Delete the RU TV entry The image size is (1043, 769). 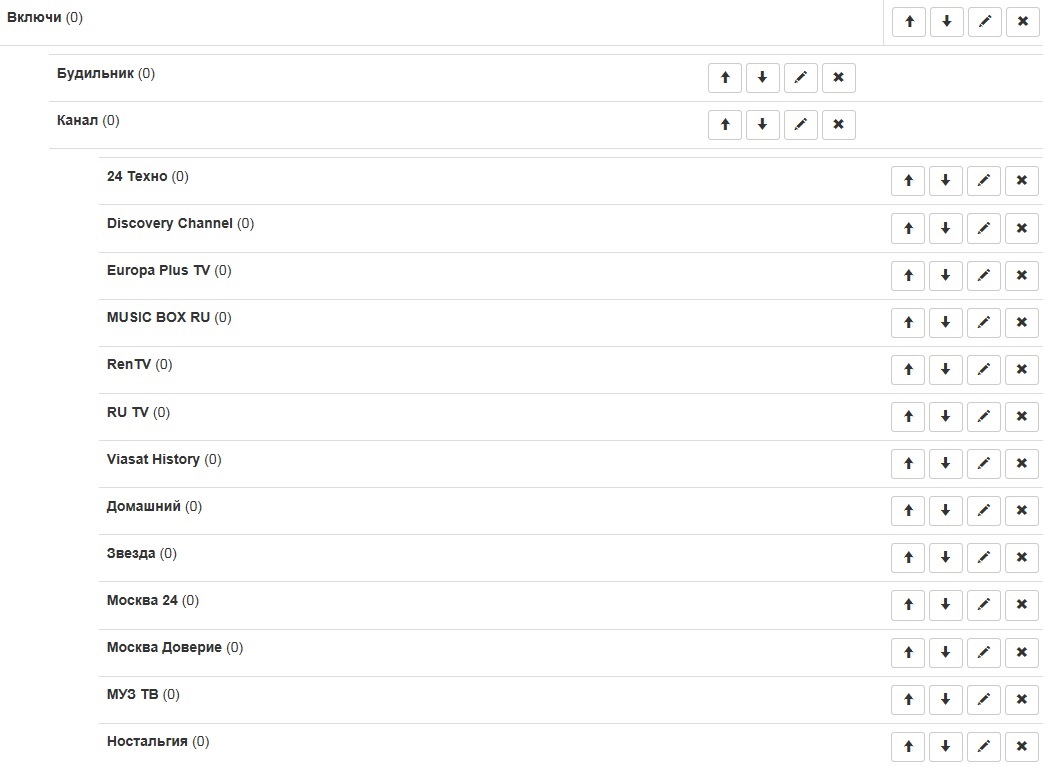pos(1022,416)
